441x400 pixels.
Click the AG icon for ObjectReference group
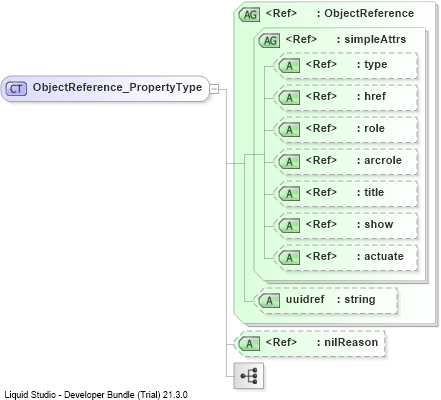click(249, 14)
